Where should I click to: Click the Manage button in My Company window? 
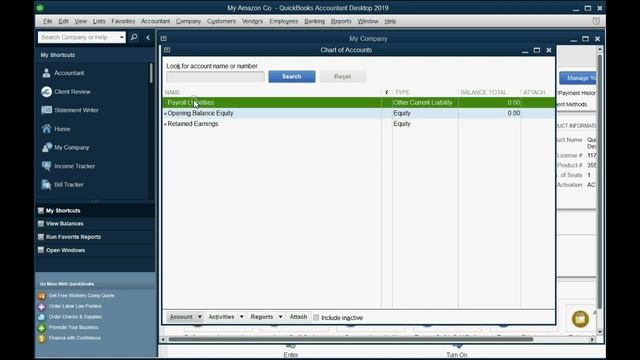click(x=577, y=78)
